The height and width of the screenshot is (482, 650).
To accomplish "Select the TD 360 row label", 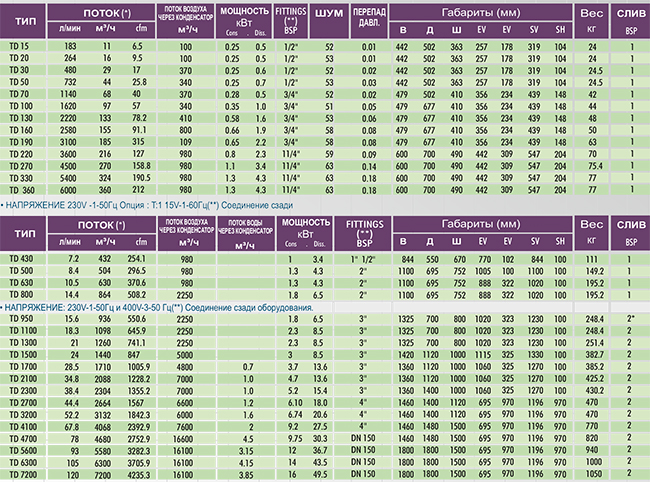I will point(20,190).
